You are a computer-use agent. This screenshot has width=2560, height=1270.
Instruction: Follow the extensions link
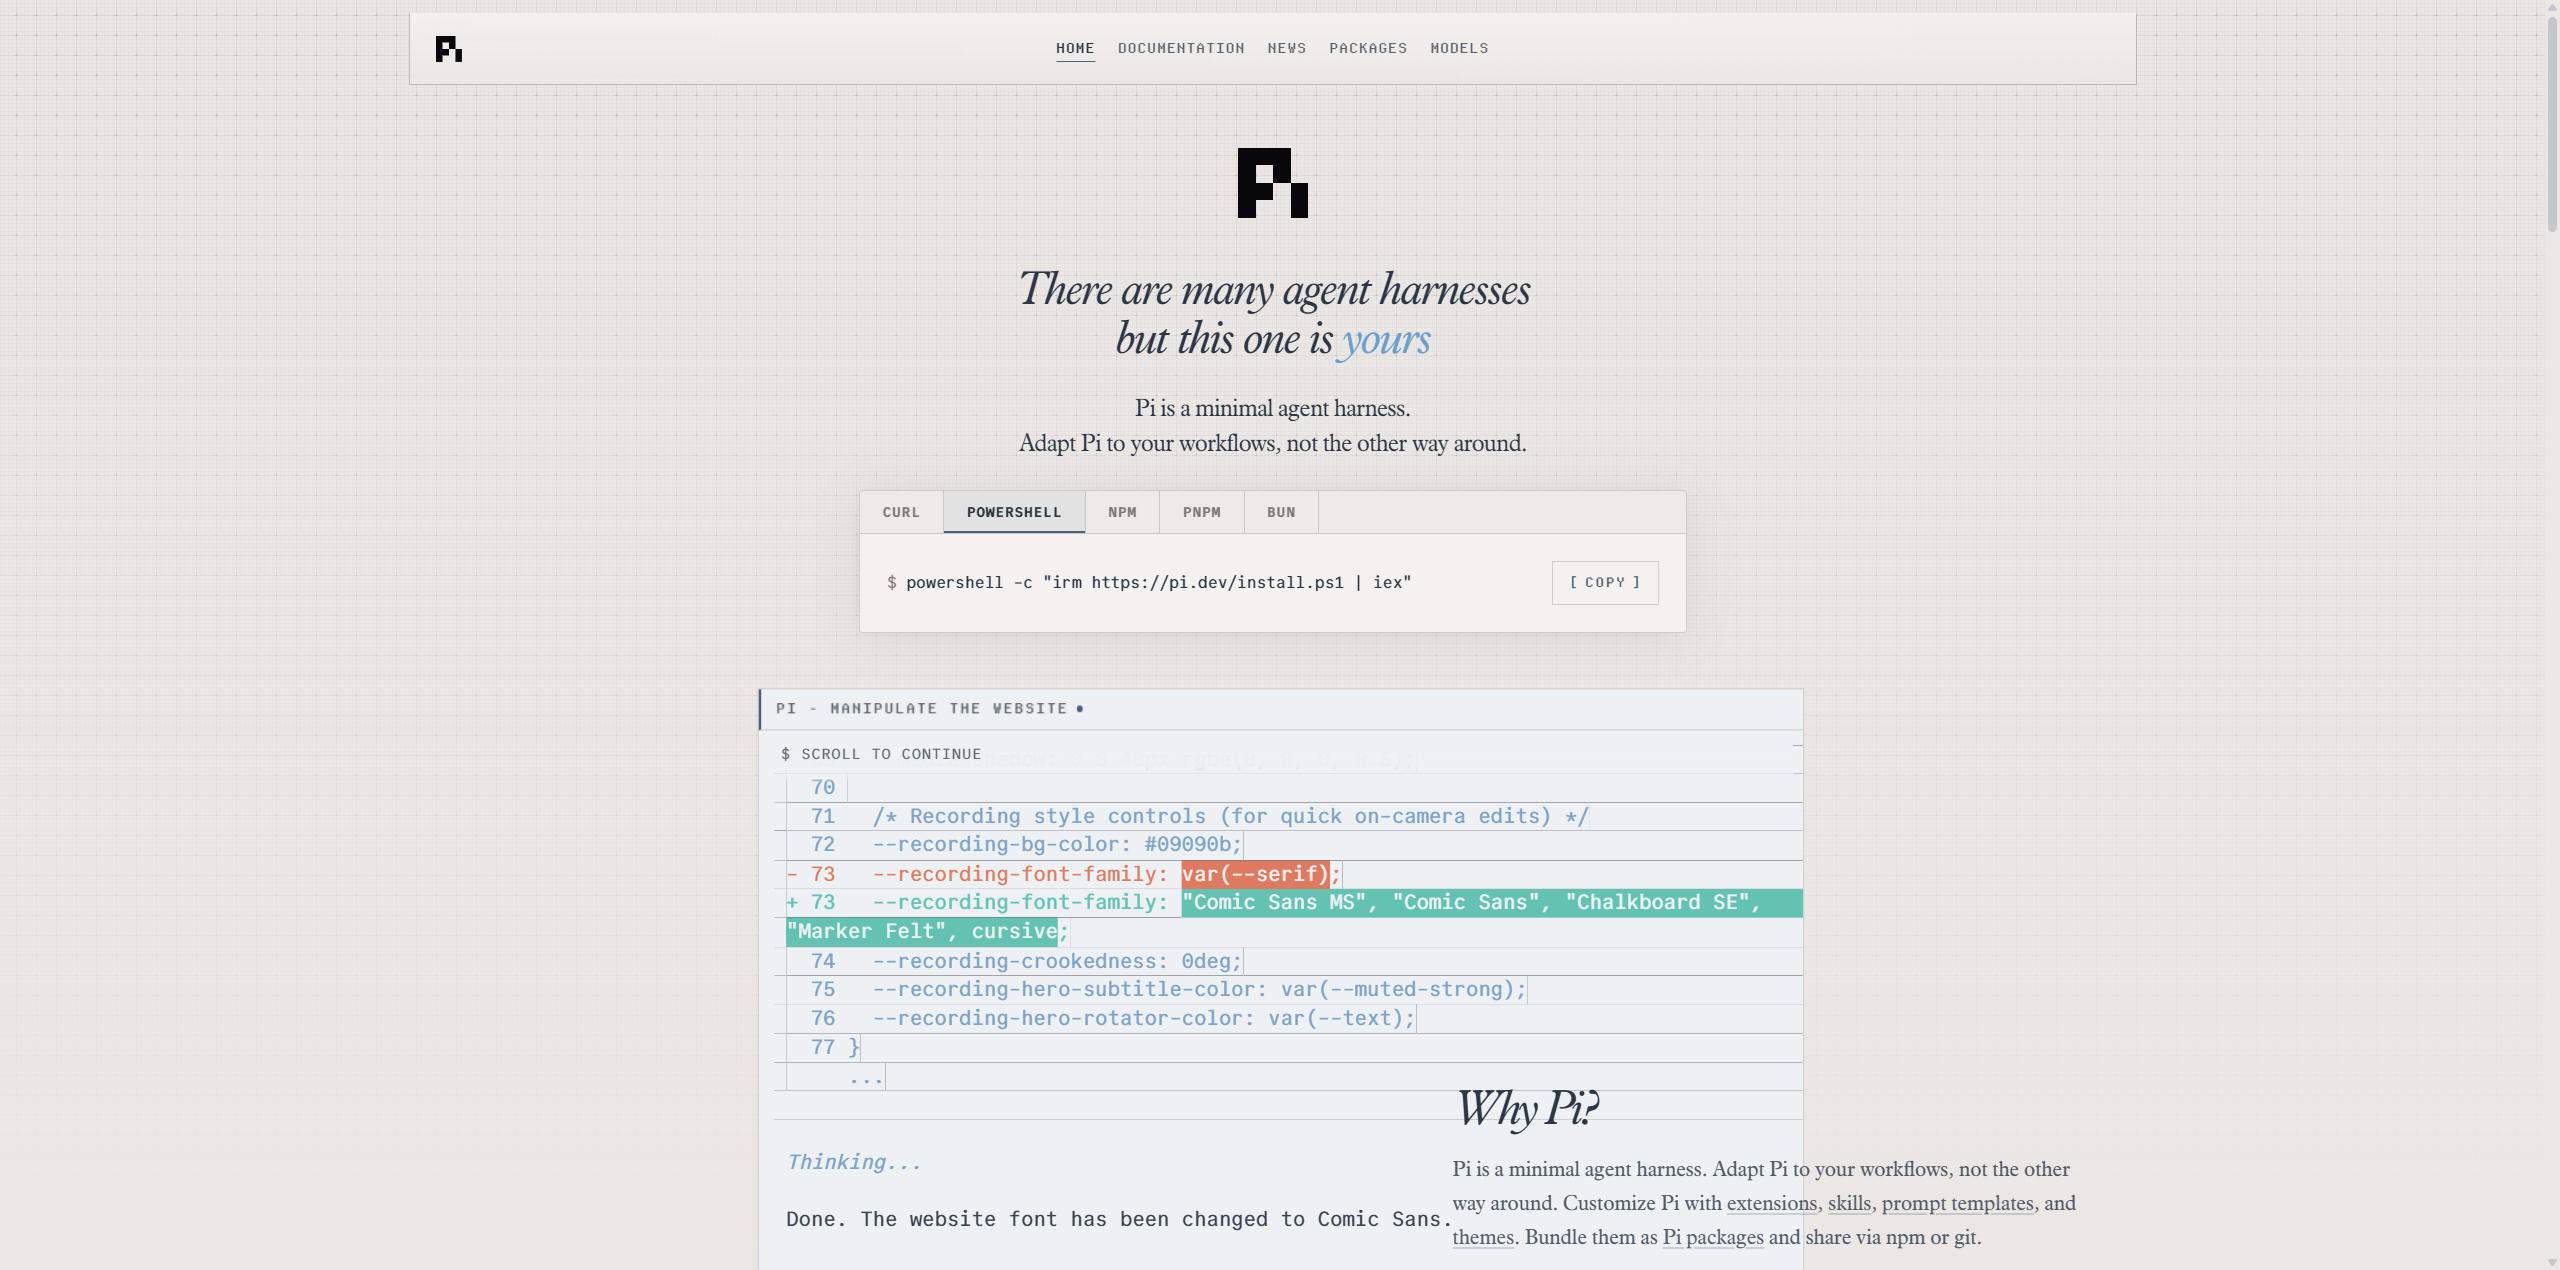click(x=1772, y=1204)
